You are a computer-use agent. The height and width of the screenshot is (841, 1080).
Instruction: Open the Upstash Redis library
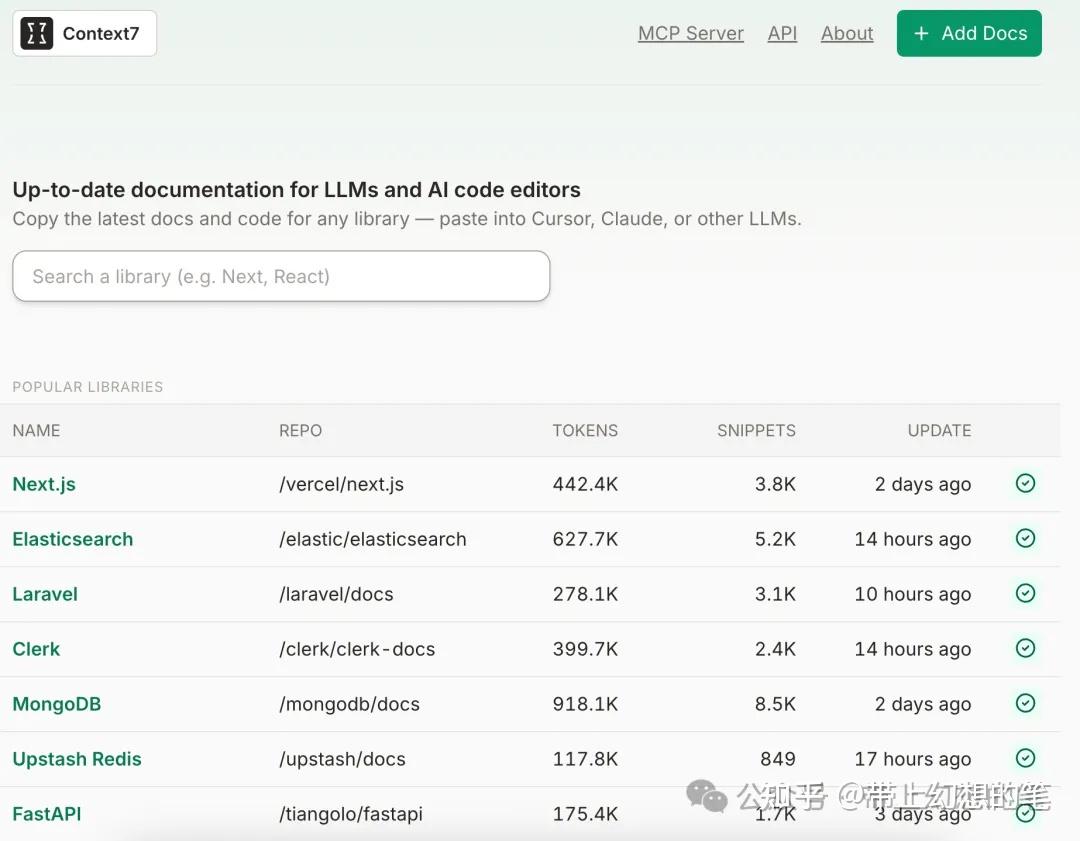pos(77,759)
